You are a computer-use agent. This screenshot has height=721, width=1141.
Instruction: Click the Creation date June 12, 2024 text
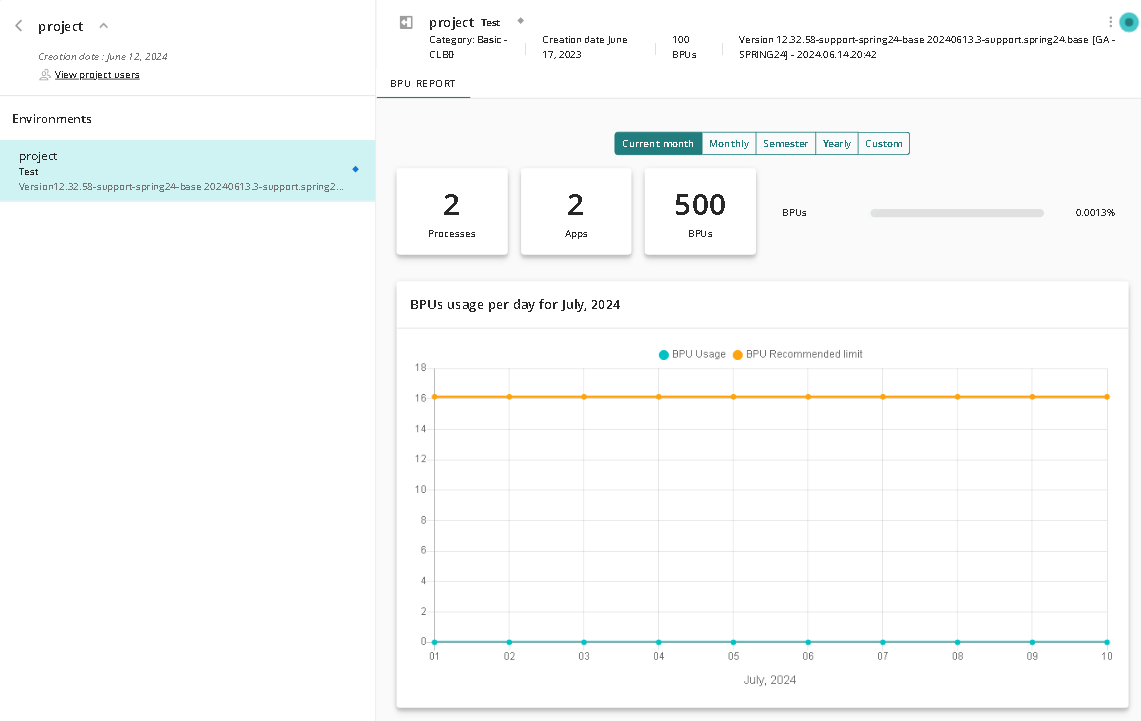tap(103, 56)
